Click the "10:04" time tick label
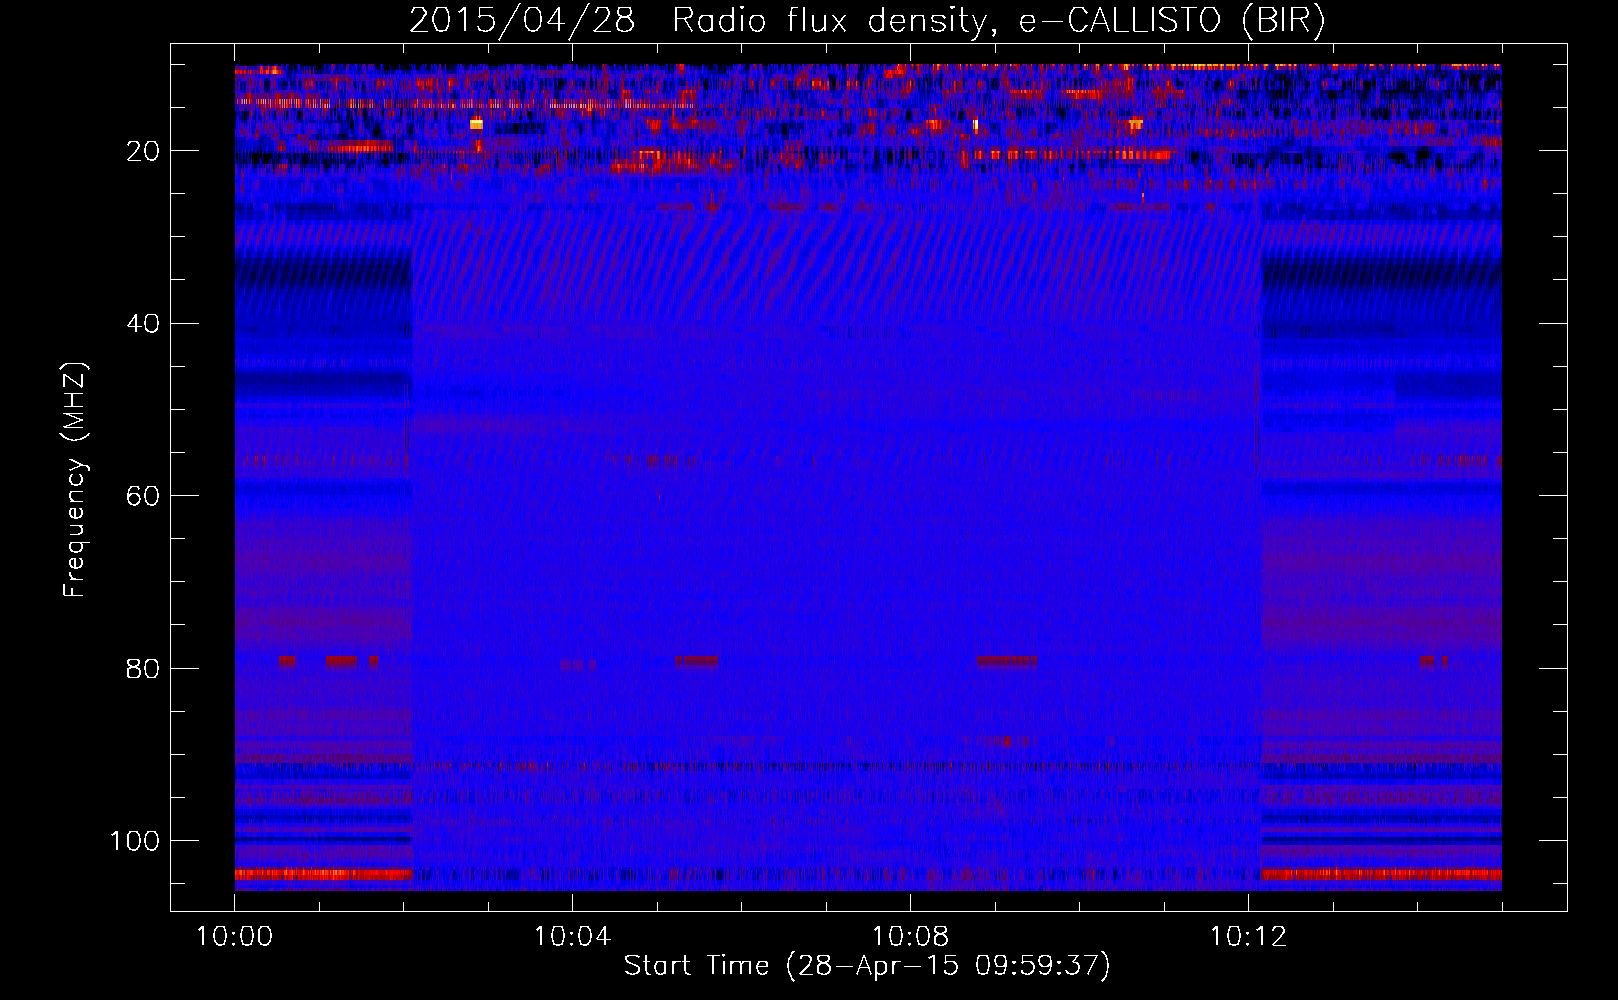1618x1000 pixels. 572,937
